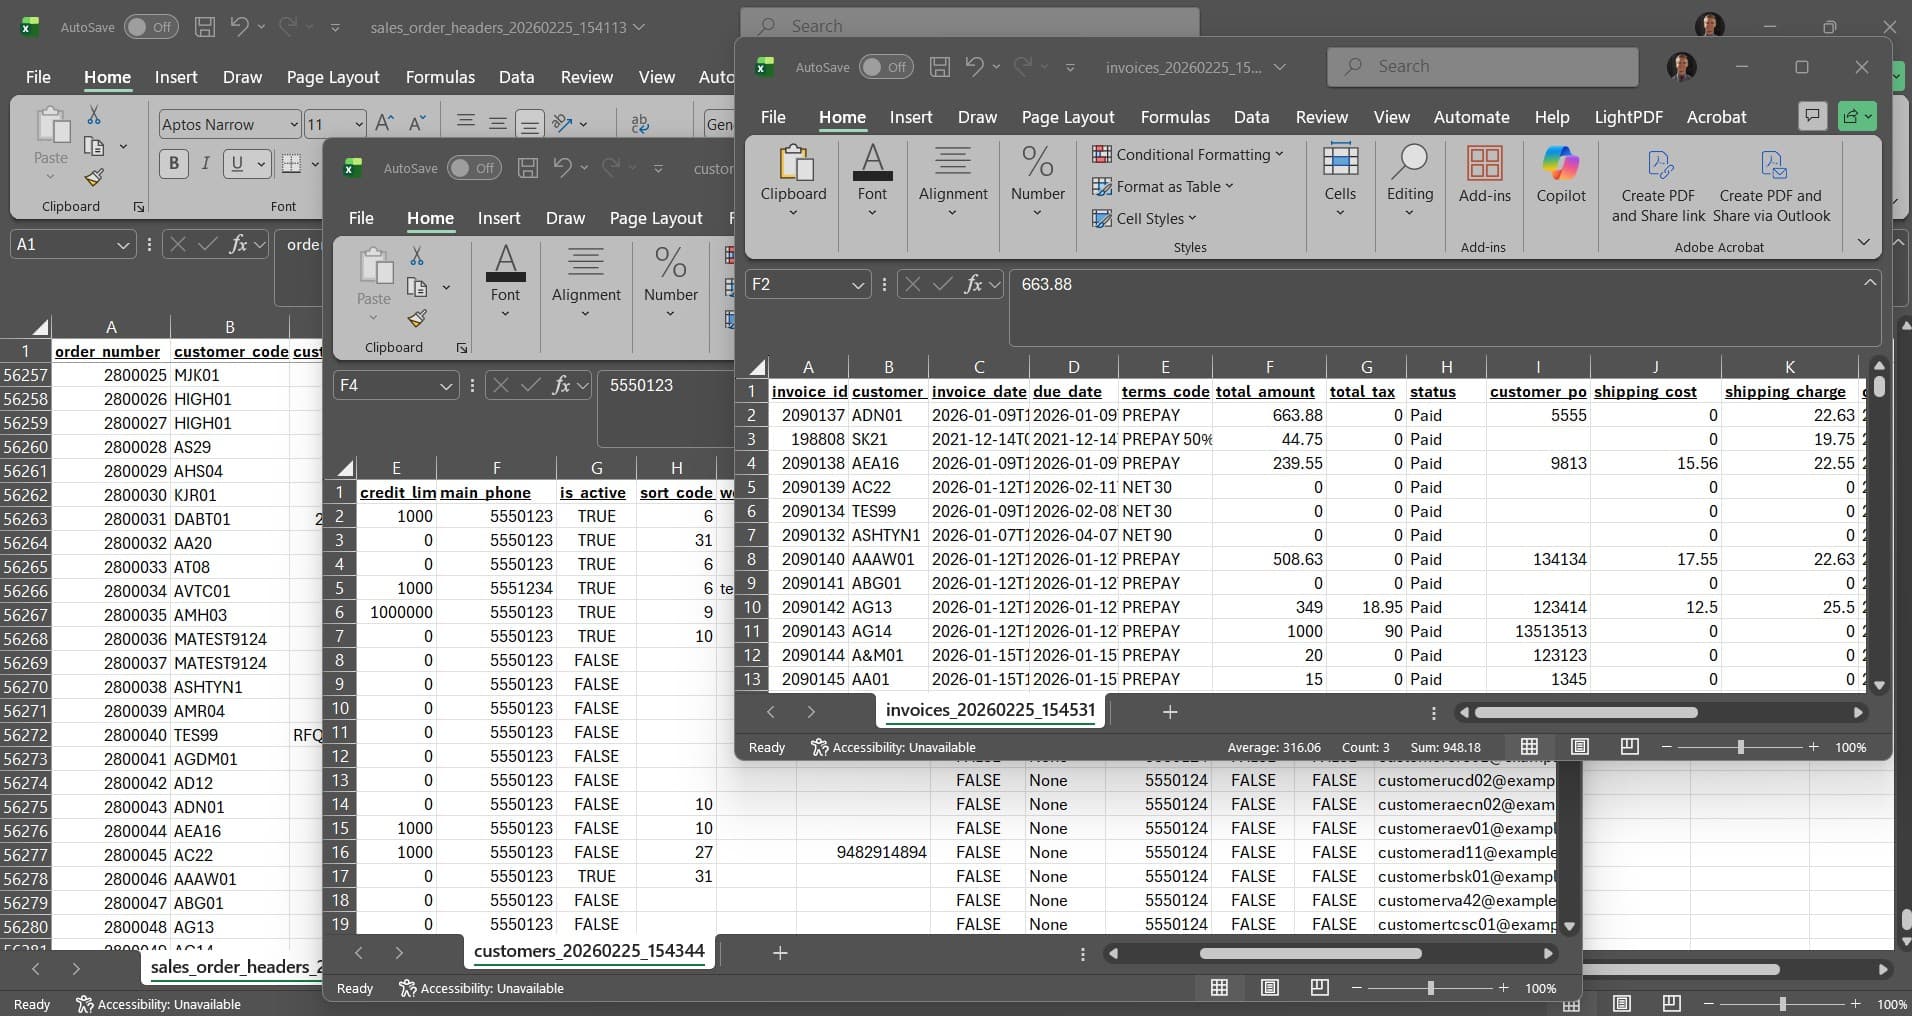
Task: Click the Insert Function (fx) icon
Action: pyautogui.click(x=973, y=284)
